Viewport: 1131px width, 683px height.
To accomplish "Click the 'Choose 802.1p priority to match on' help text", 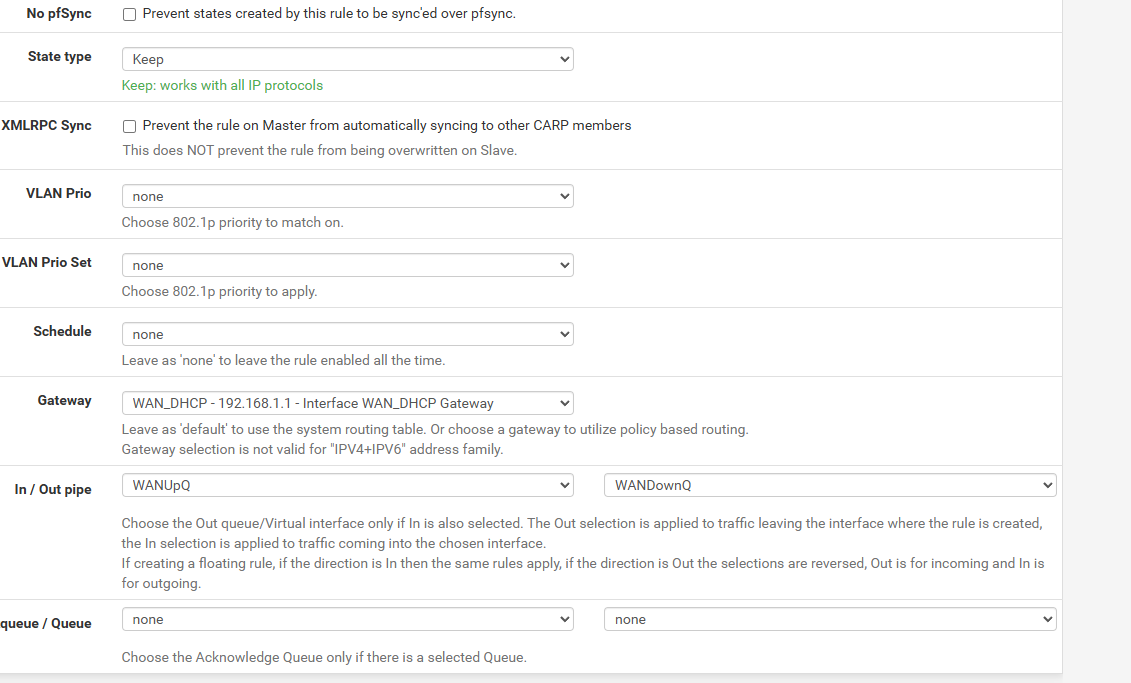I will click(232, 223).
